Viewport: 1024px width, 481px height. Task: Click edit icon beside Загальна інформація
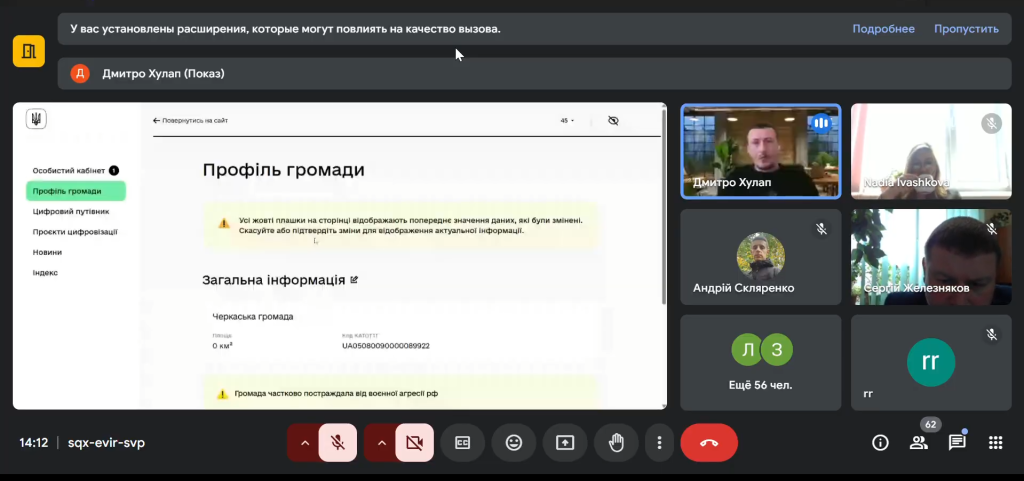pos(354,279)
